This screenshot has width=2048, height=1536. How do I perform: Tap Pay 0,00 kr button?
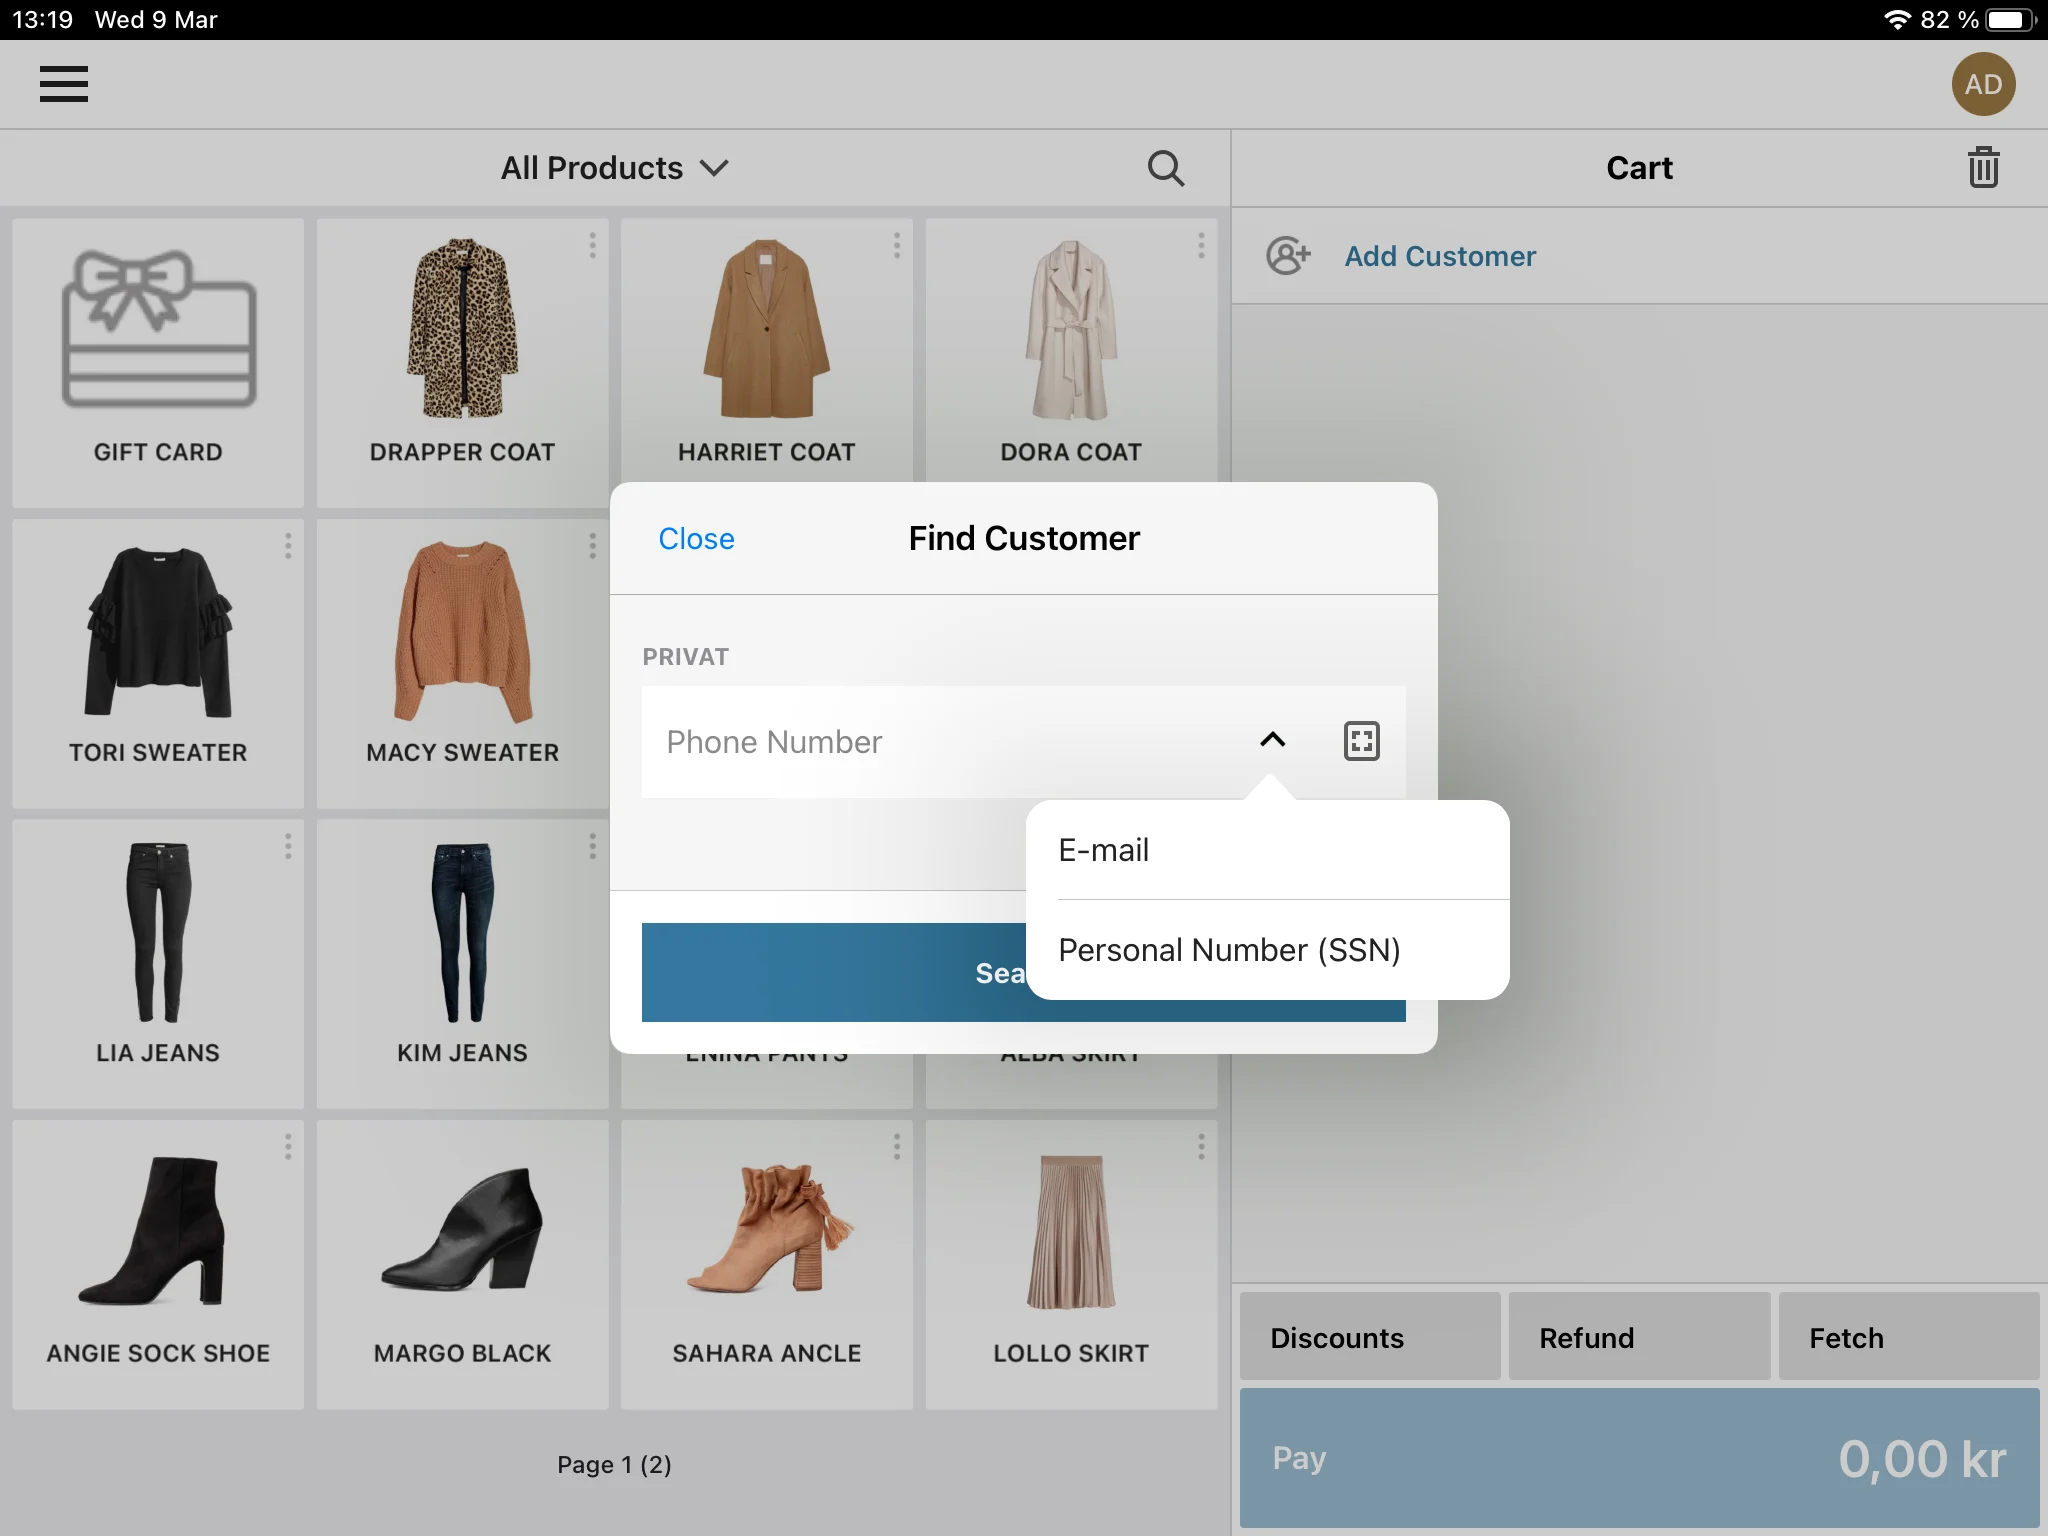point(1639,1458)
